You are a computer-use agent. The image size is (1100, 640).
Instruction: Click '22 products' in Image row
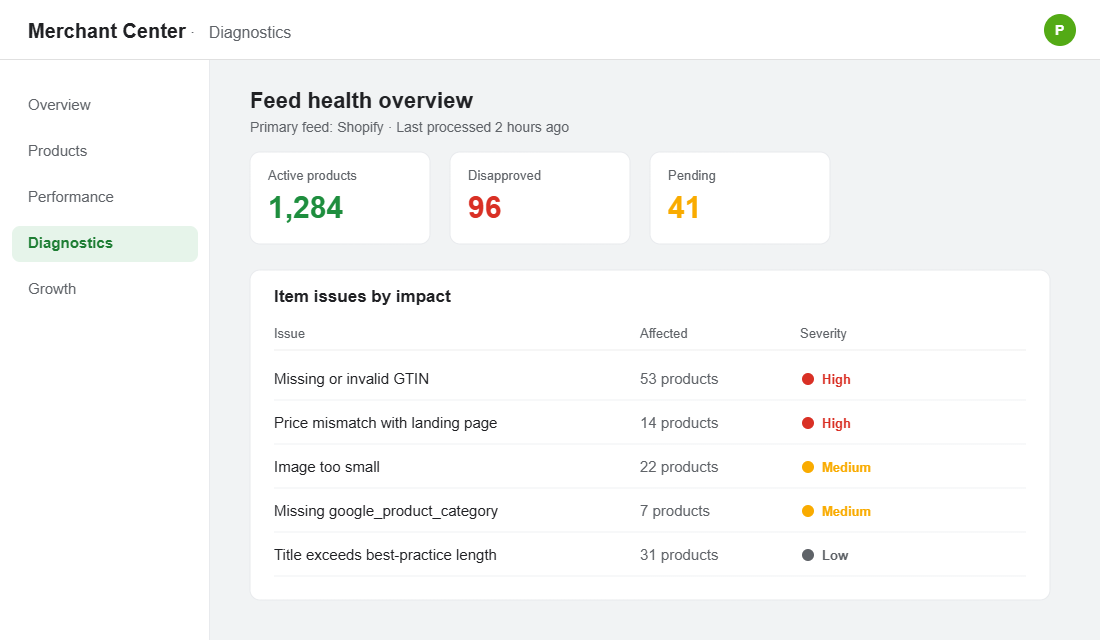click(x=679, y=467)
